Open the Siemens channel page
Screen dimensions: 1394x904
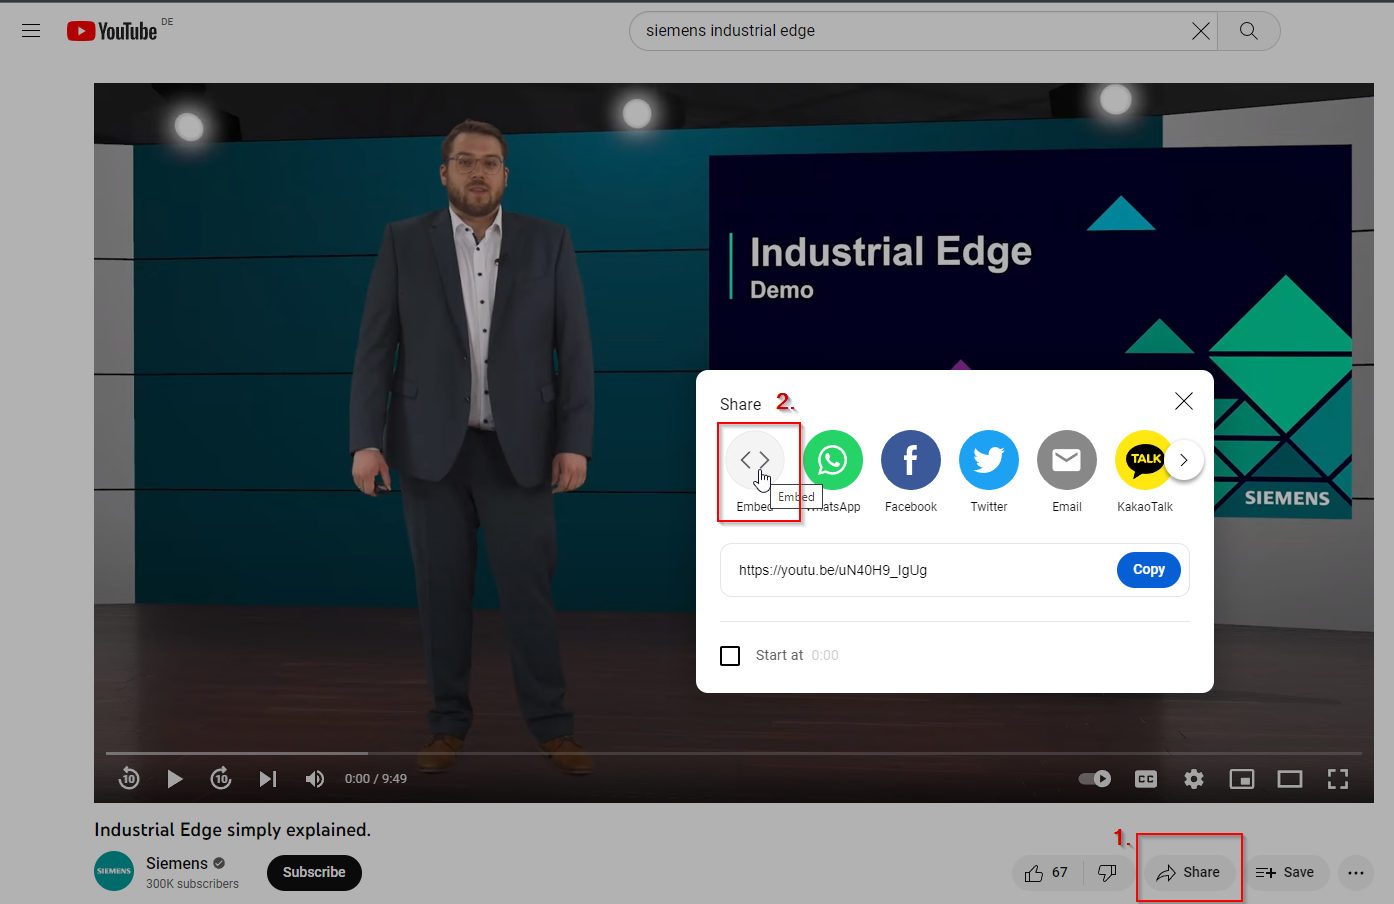pos(176,862)
